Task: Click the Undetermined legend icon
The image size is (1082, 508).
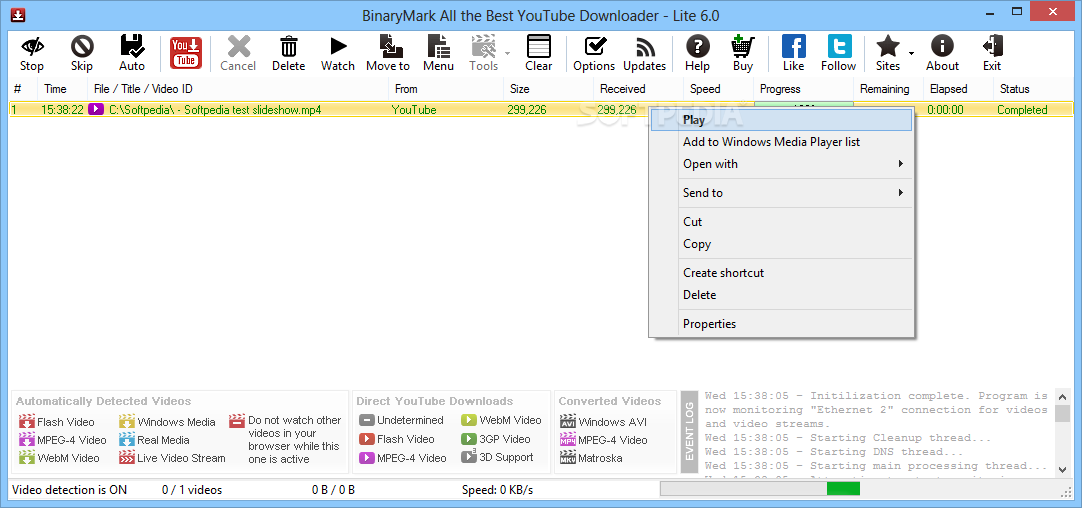Action: coord(366,420)
